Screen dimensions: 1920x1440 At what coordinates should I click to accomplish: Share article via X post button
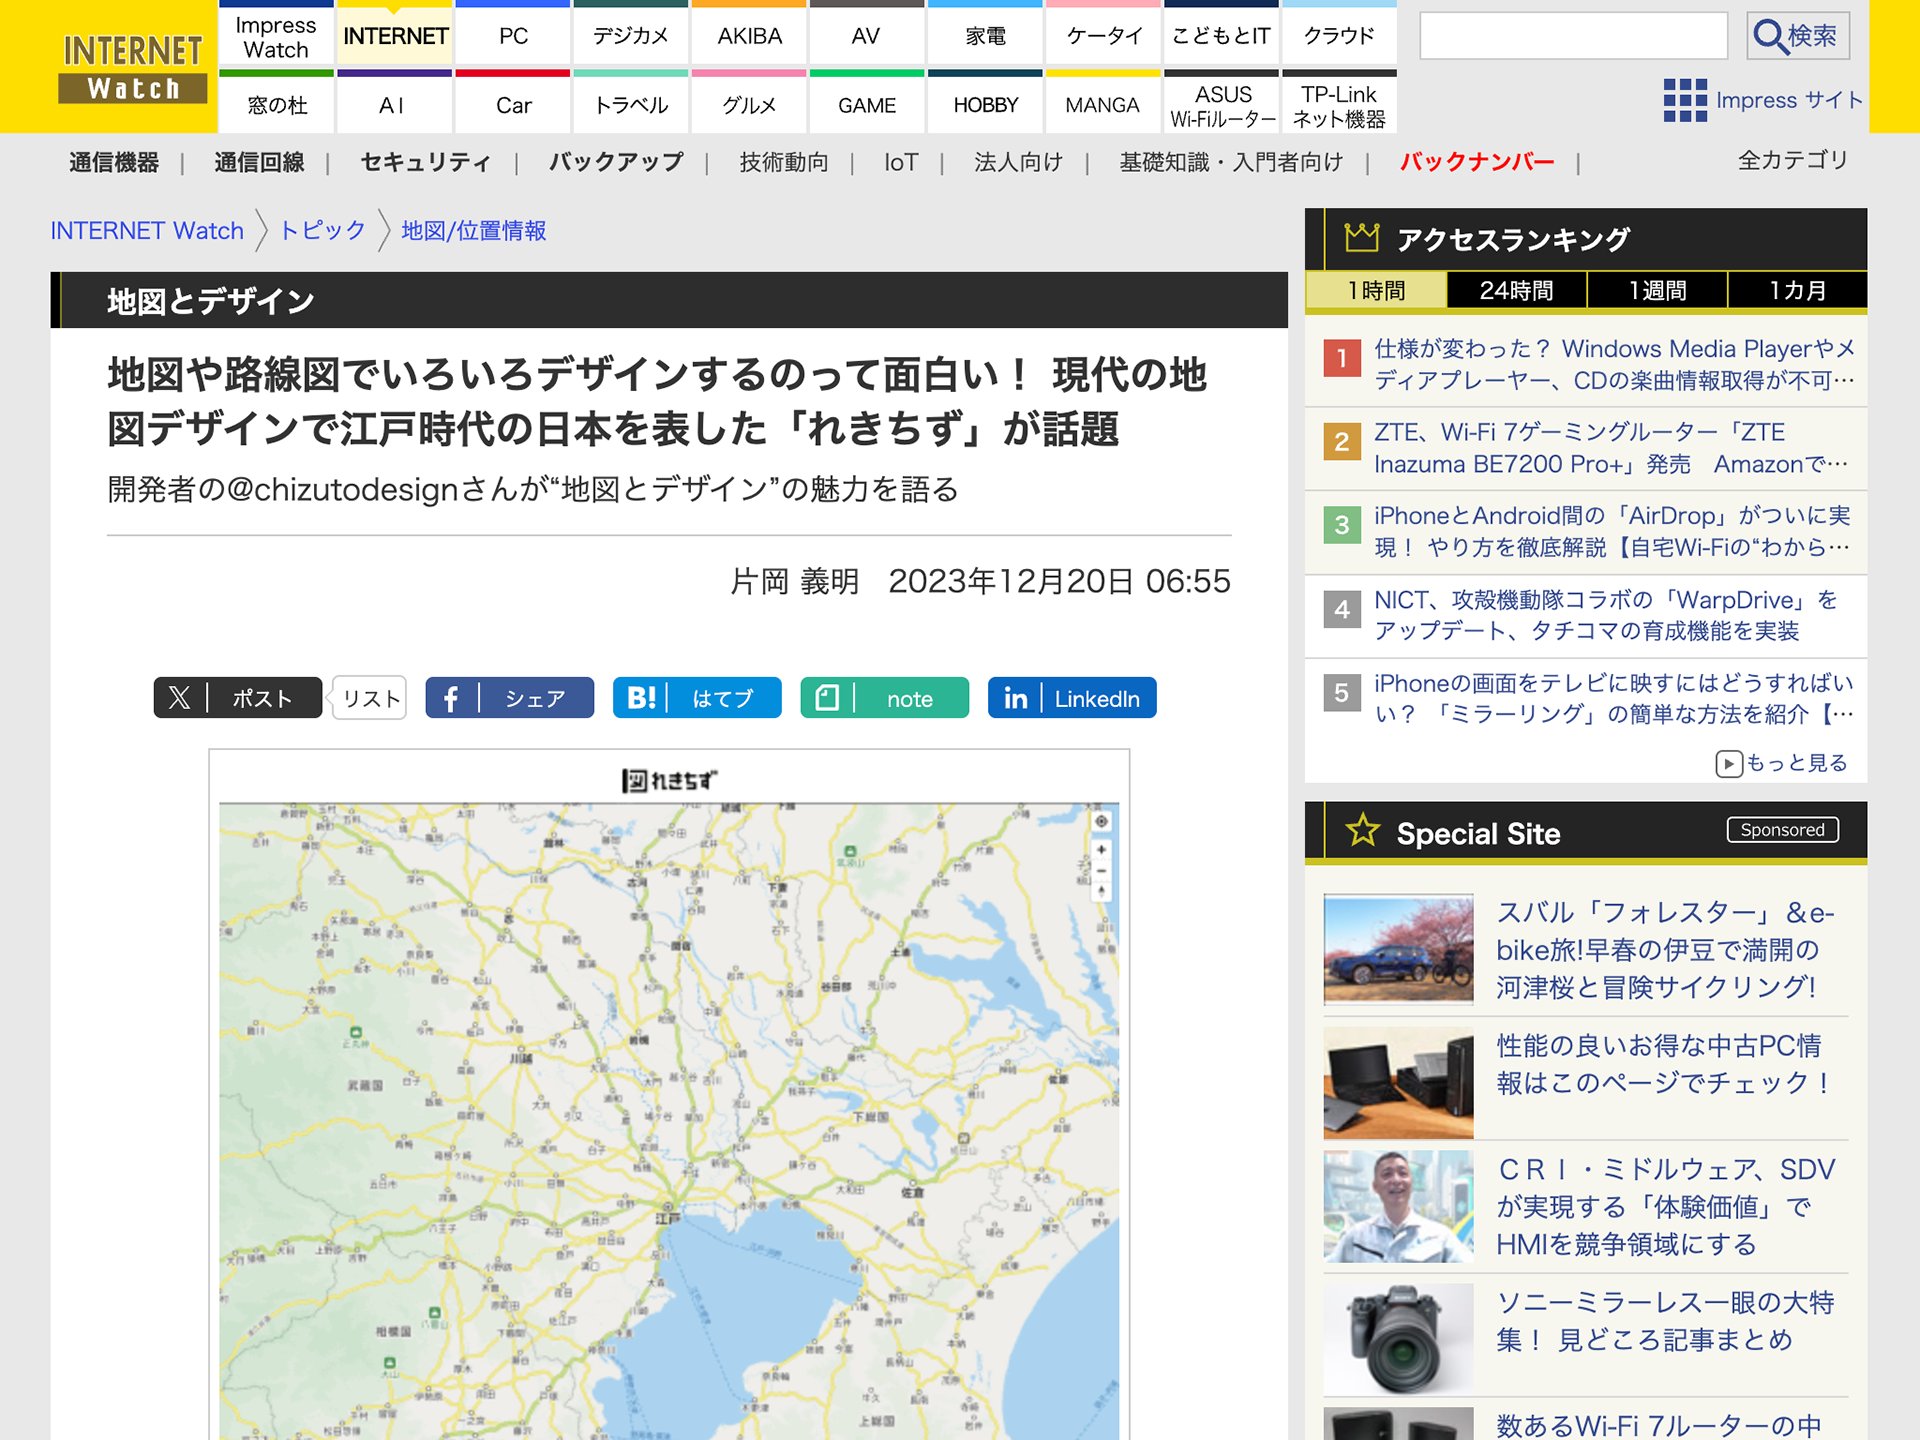(x=238, y=698)
